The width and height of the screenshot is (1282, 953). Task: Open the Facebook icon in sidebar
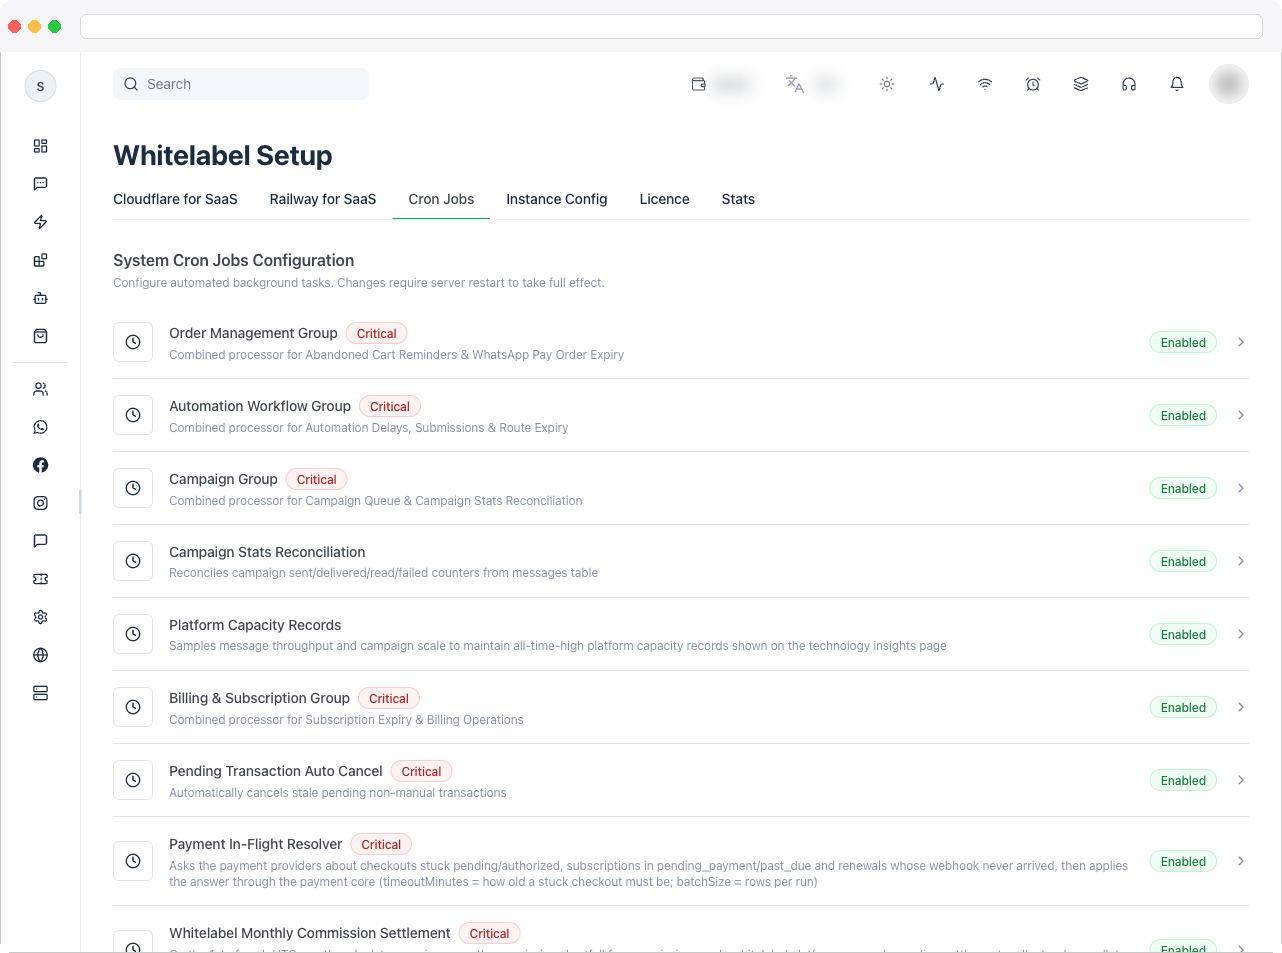pyautogui.click(x=40, y=465)
